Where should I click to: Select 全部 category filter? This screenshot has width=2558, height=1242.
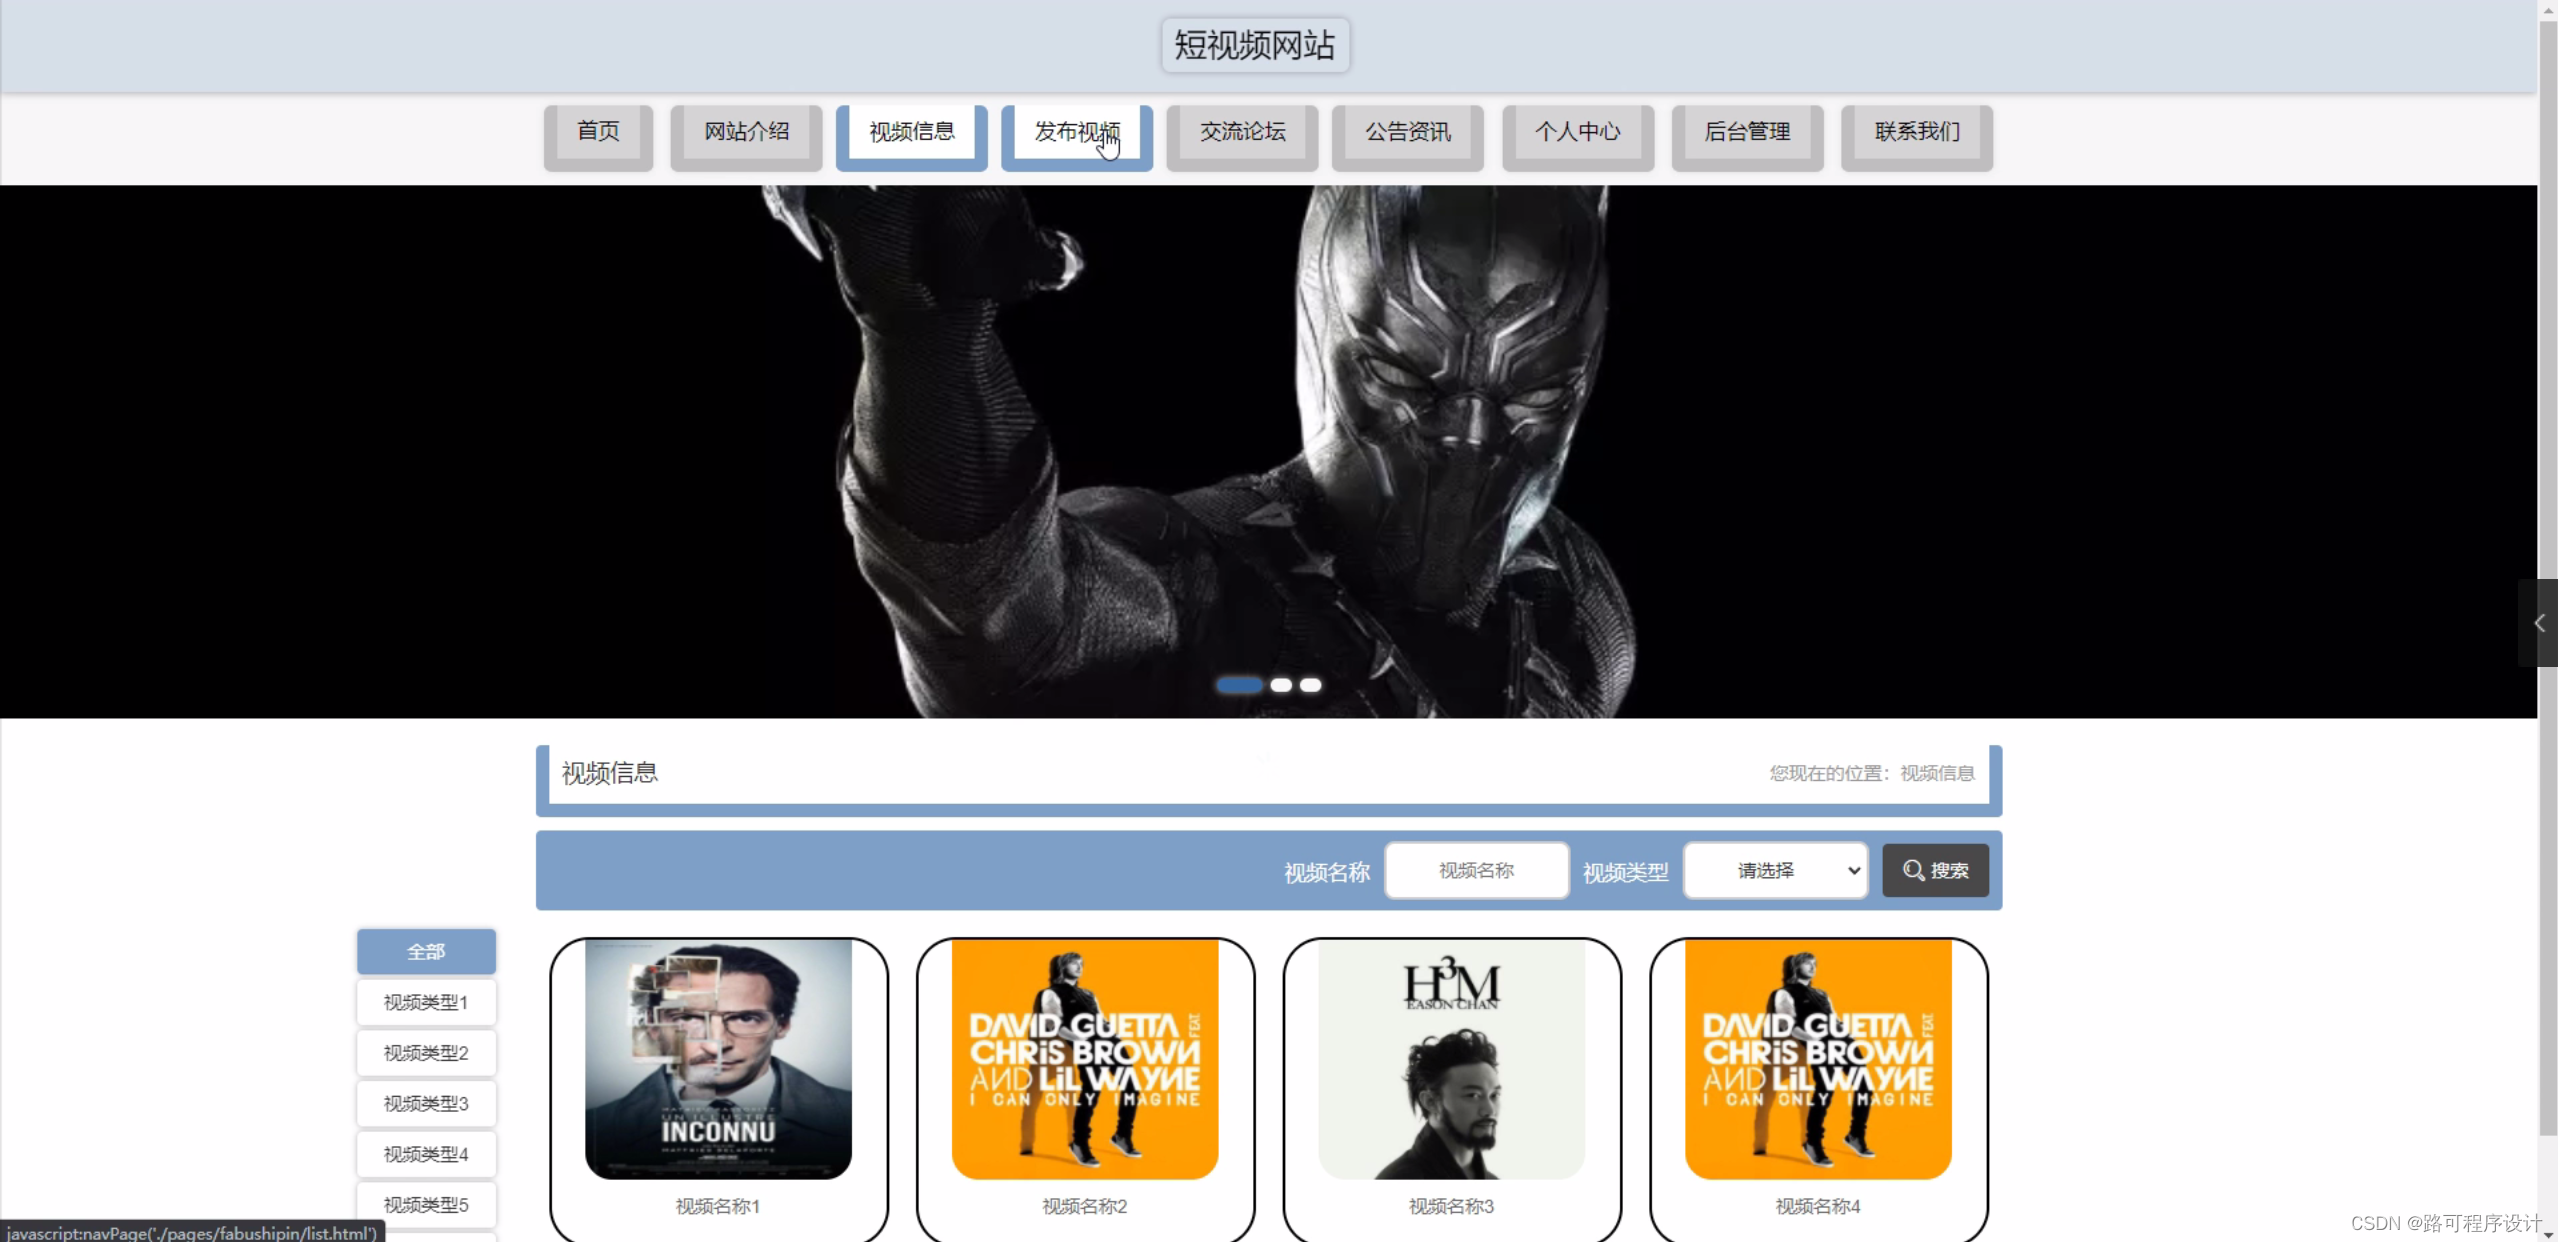pos(426,951)
